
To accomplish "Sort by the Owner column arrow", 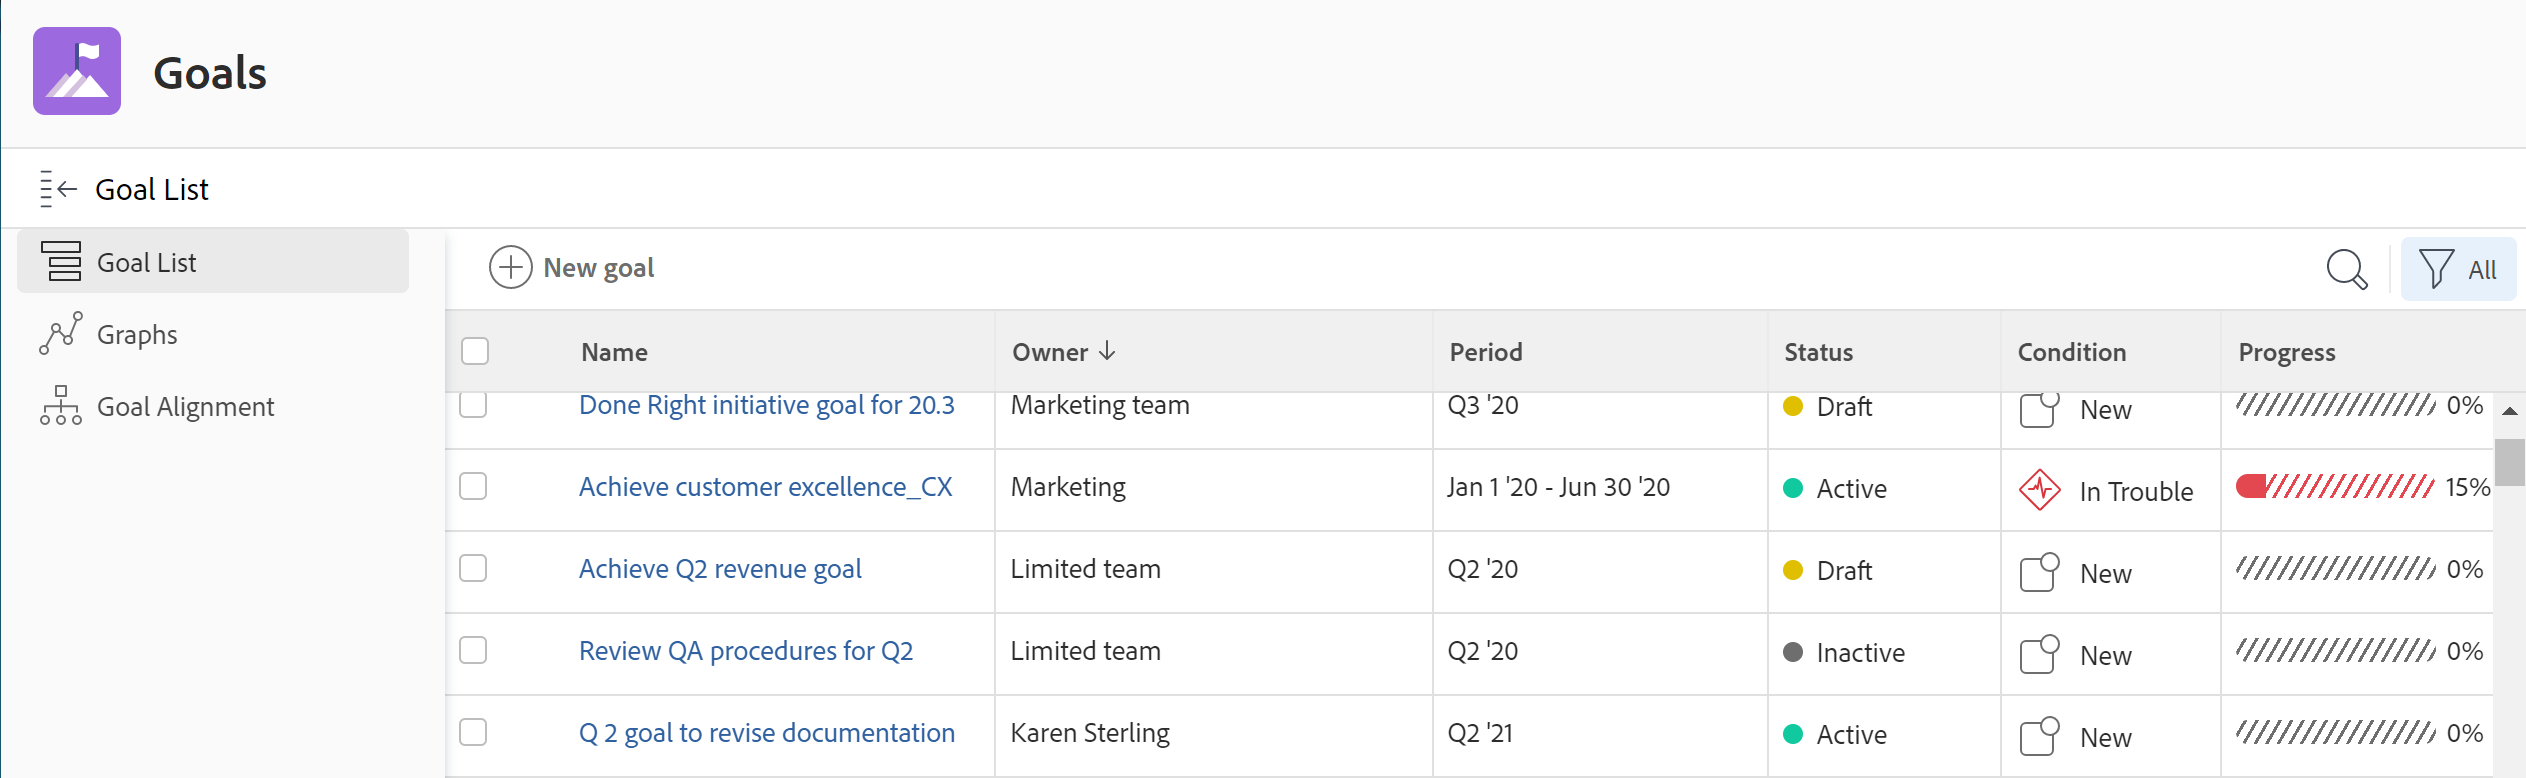I will coord(1107,351).
